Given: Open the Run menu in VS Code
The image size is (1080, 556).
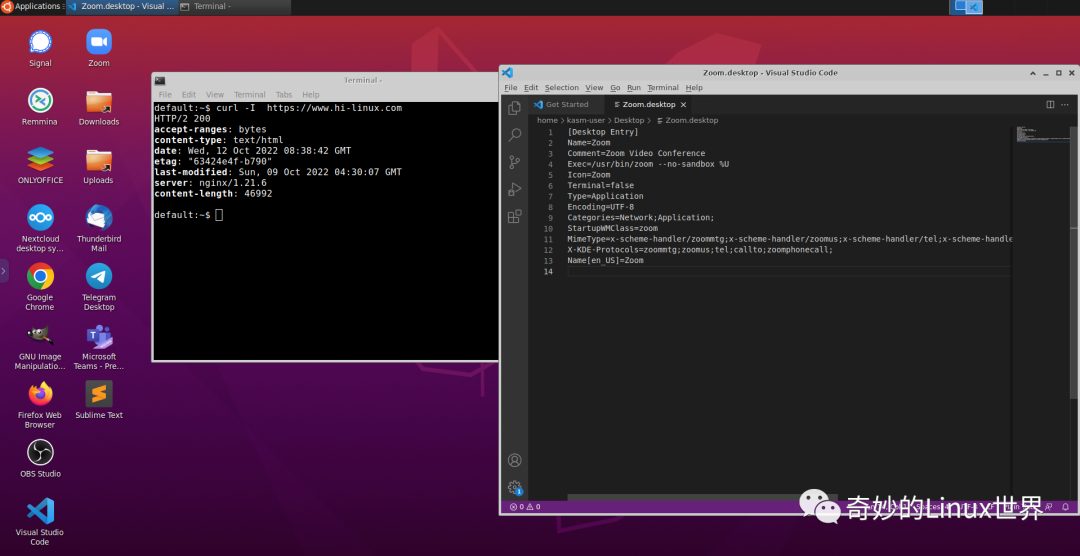Looking at the screenshot, I should tap(634, 87).
